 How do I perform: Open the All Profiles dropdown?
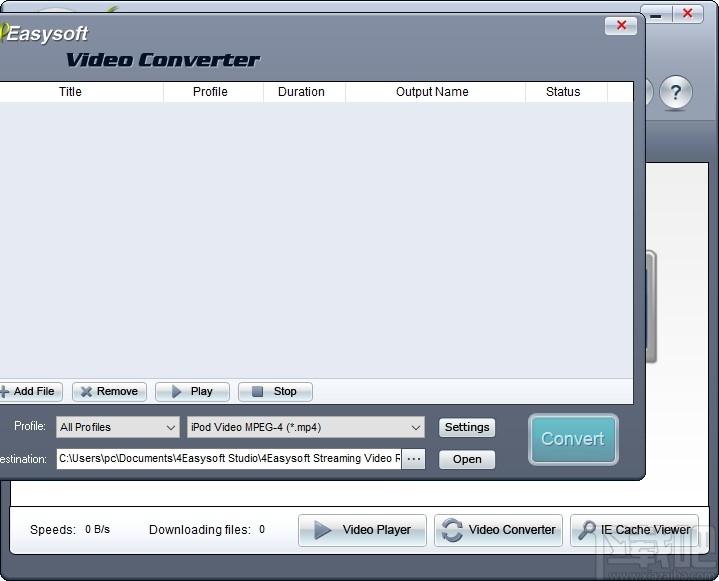pos(118,427)
